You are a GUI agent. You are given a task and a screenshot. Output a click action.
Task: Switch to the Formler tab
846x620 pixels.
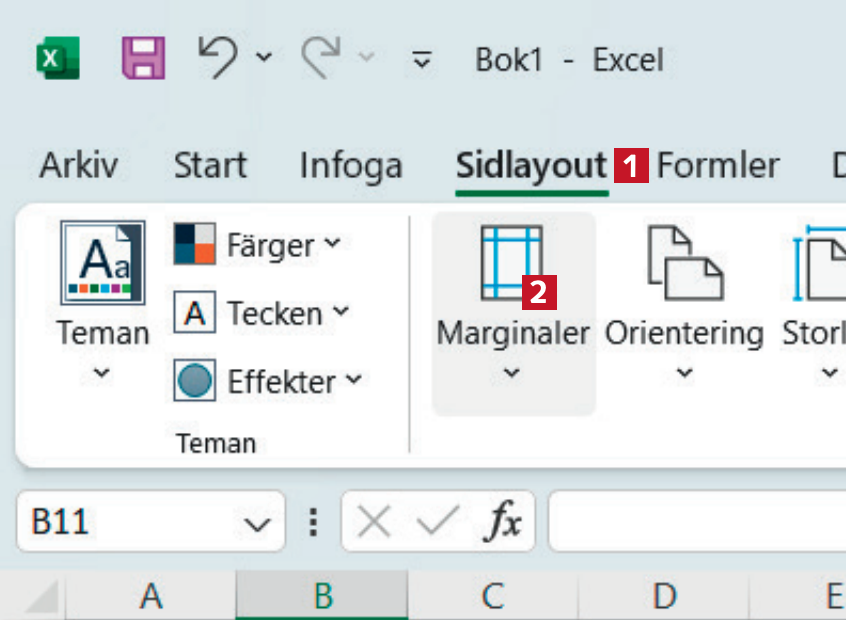pyautogui.click(x=717, y=165)
